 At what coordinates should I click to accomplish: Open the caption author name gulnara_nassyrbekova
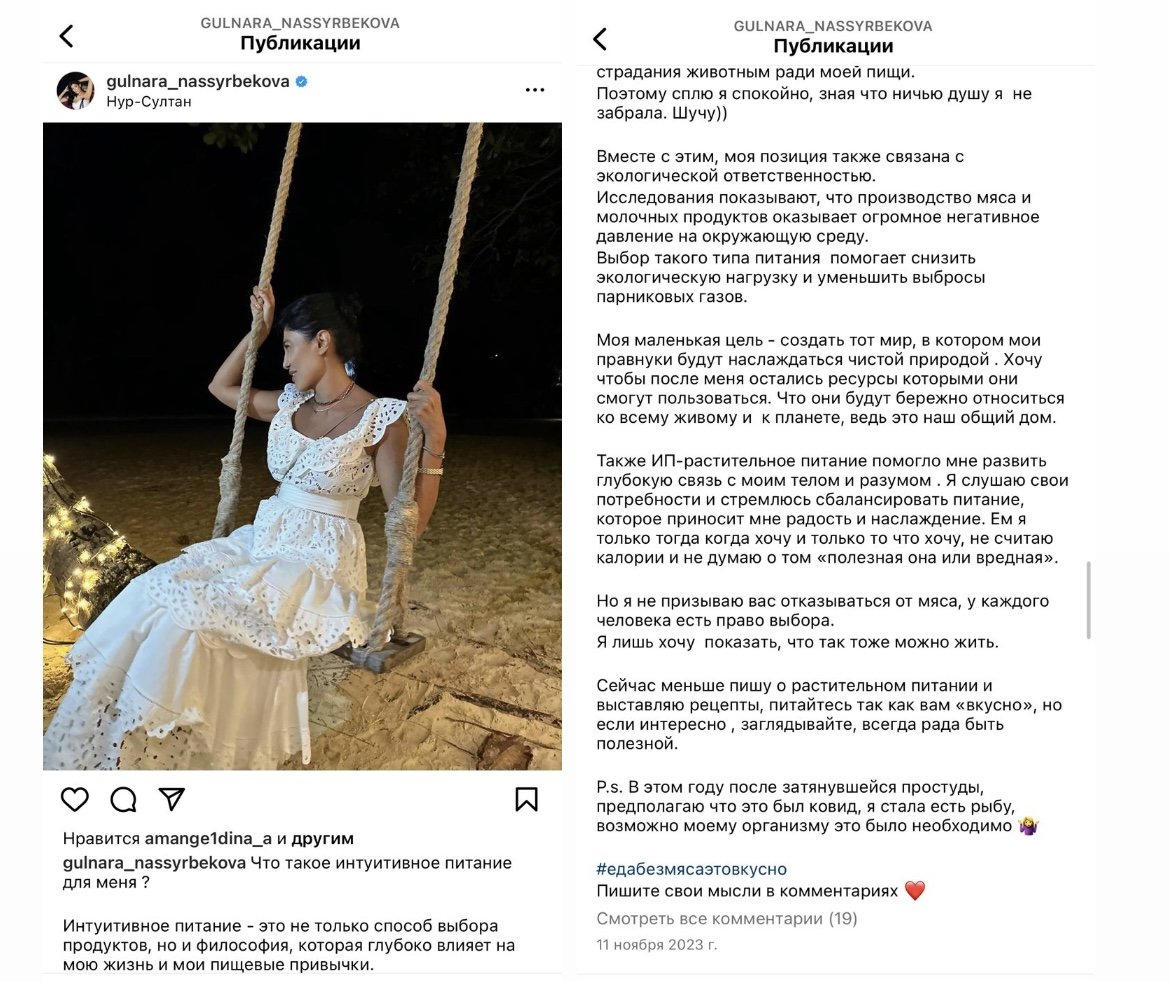click(x=154, y=863)
